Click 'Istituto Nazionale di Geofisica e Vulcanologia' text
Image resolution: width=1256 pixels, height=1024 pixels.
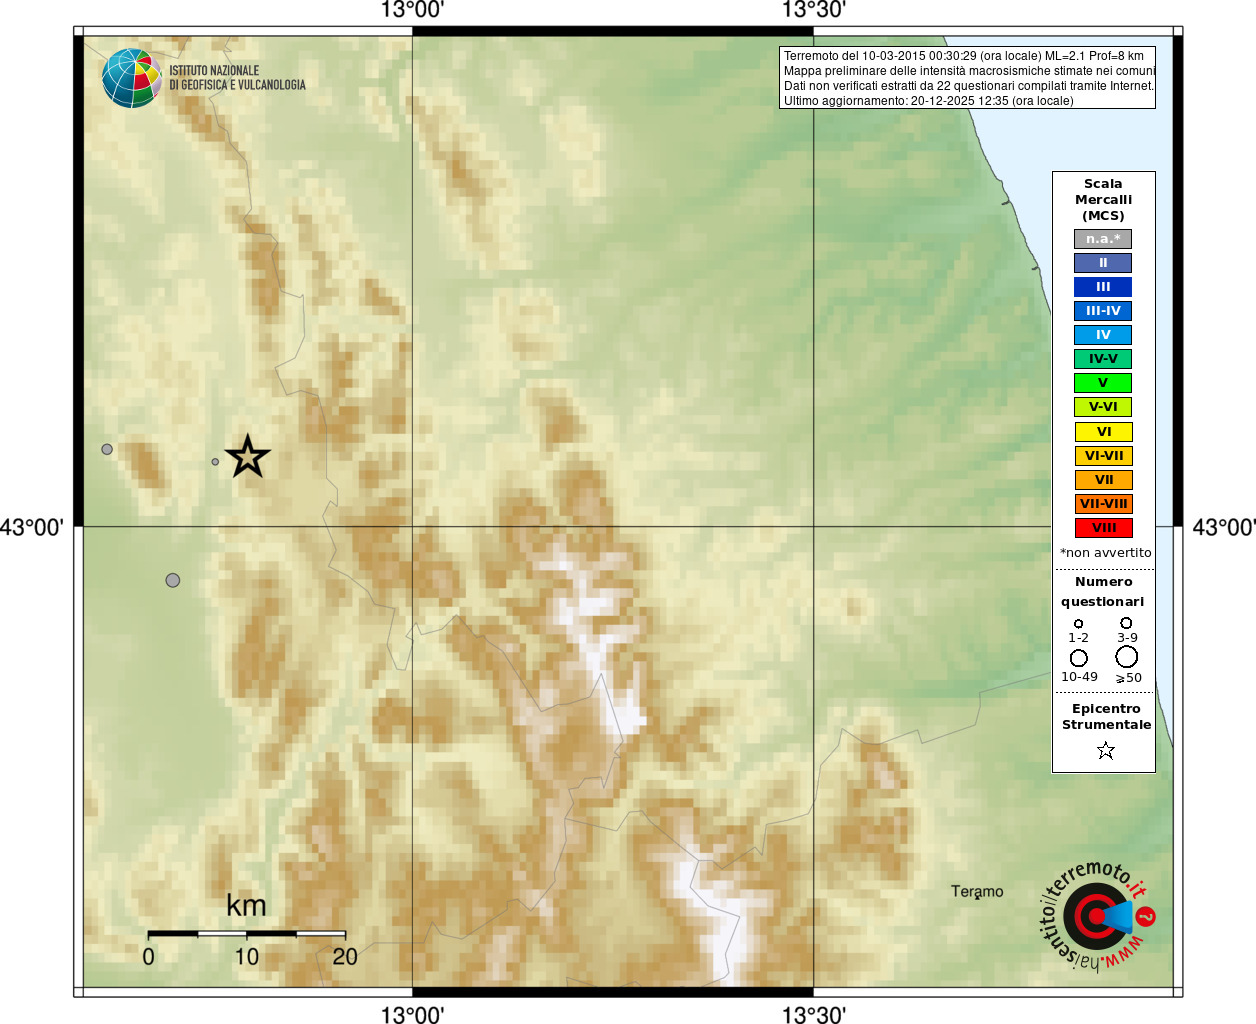coord(237,78)
